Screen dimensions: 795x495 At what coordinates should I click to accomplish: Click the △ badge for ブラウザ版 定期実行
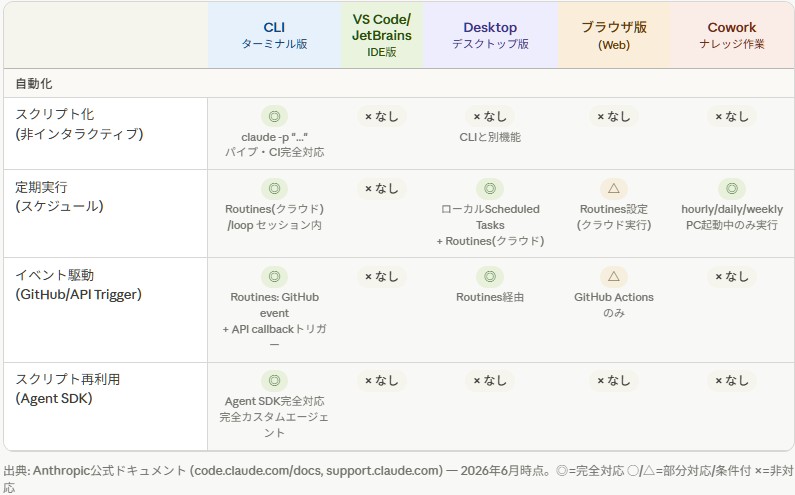point(613,189)
